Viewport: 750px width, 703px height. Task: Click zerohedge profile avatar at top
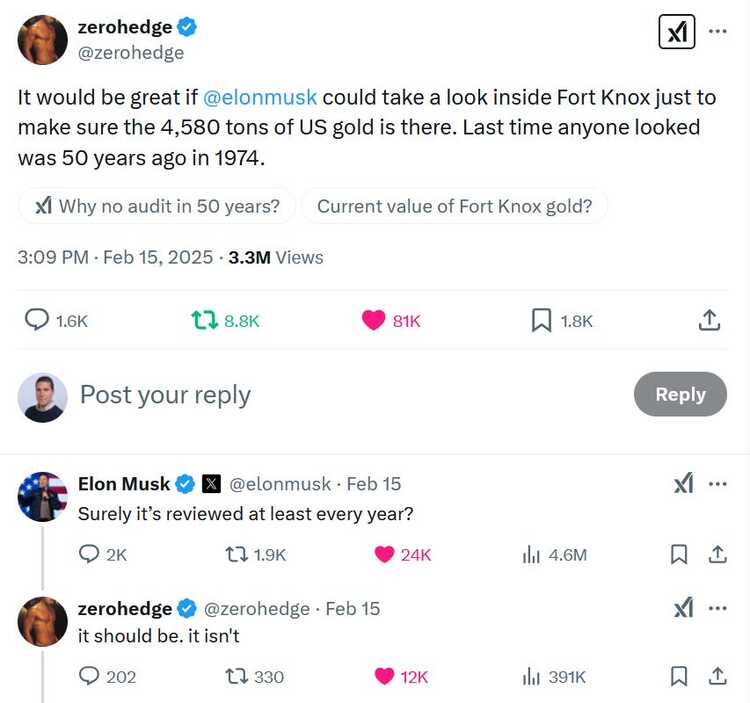click(x=43, y=40)
